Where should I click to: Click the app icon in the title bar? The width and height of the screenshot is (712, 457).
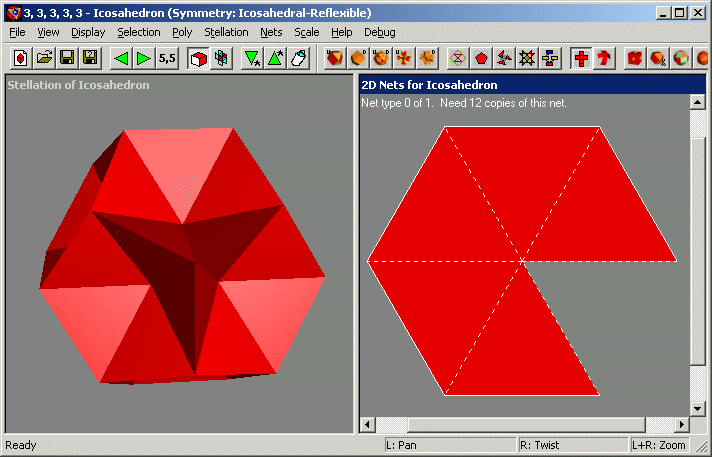pyautogui.click(x=14, y=13)
